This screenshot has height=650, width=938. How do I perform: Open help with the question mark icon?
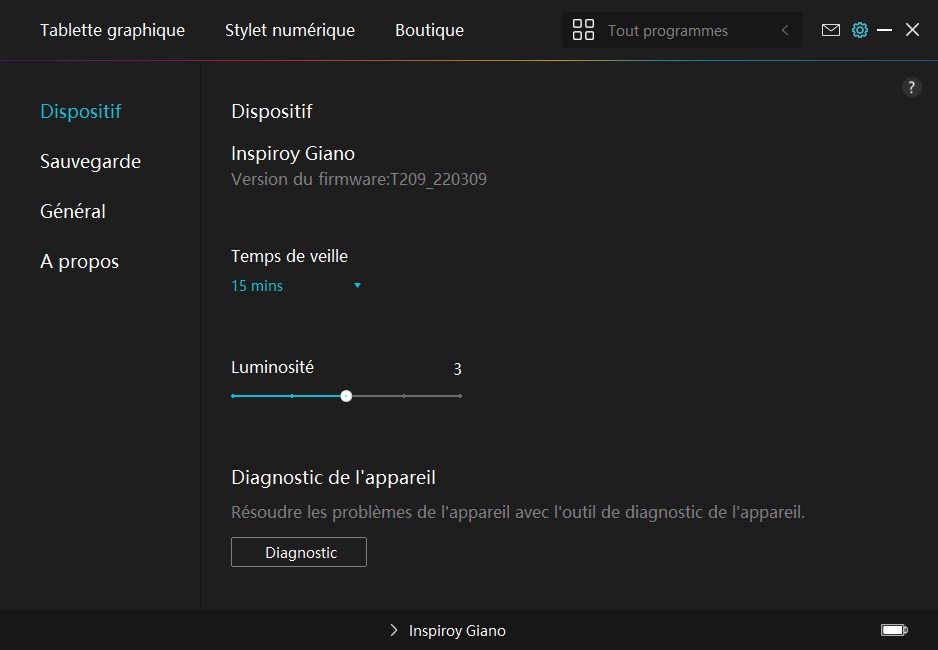911,87
